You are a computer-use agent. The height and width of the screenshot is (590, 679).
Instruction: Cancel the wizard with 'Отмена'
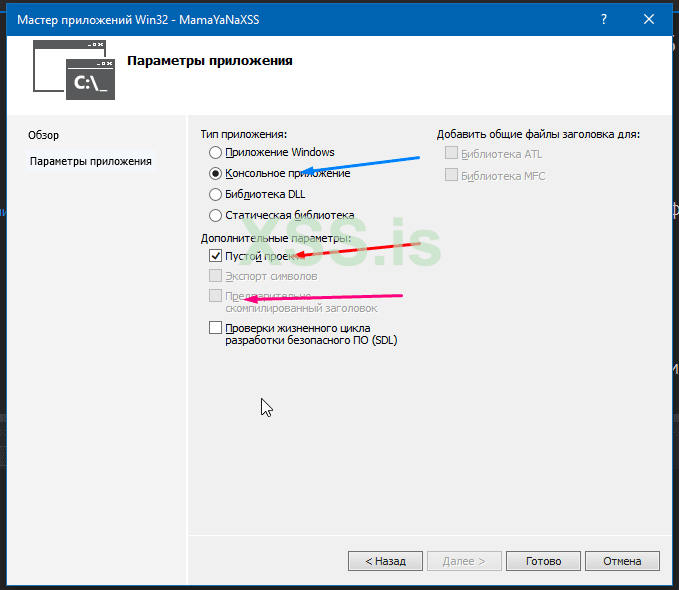click(622, 561)
